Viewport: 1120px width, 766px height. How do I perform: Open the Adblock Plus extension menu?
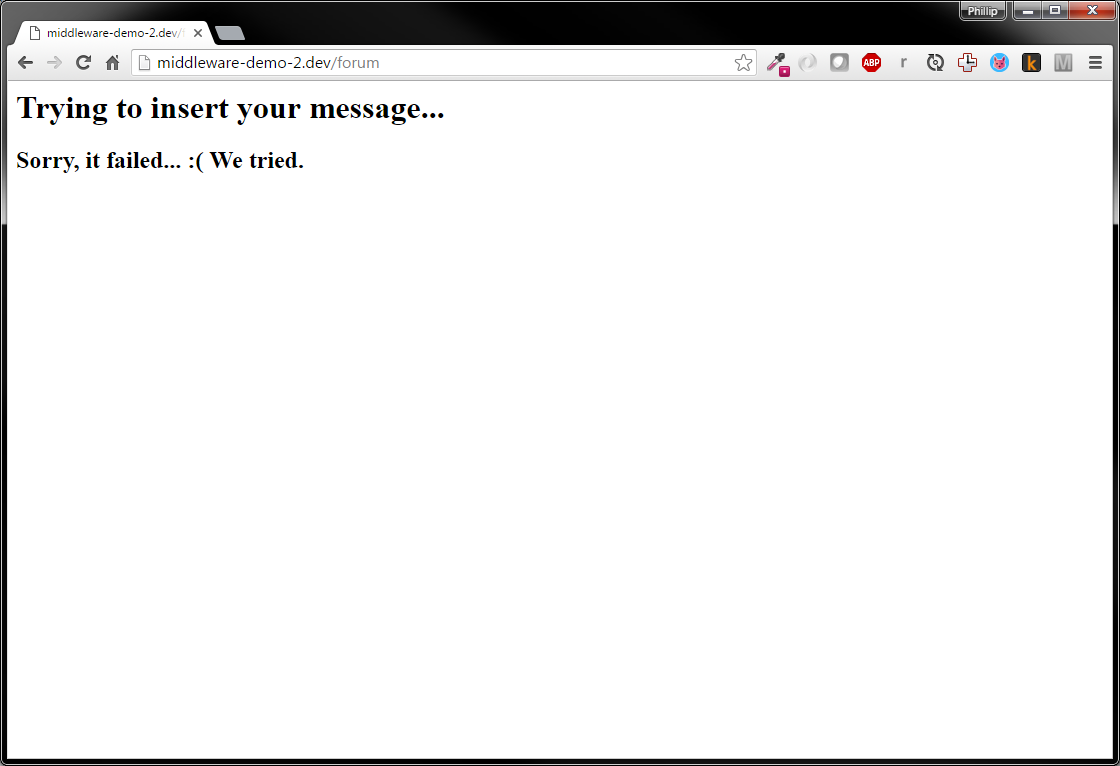[x=871, y=63]
